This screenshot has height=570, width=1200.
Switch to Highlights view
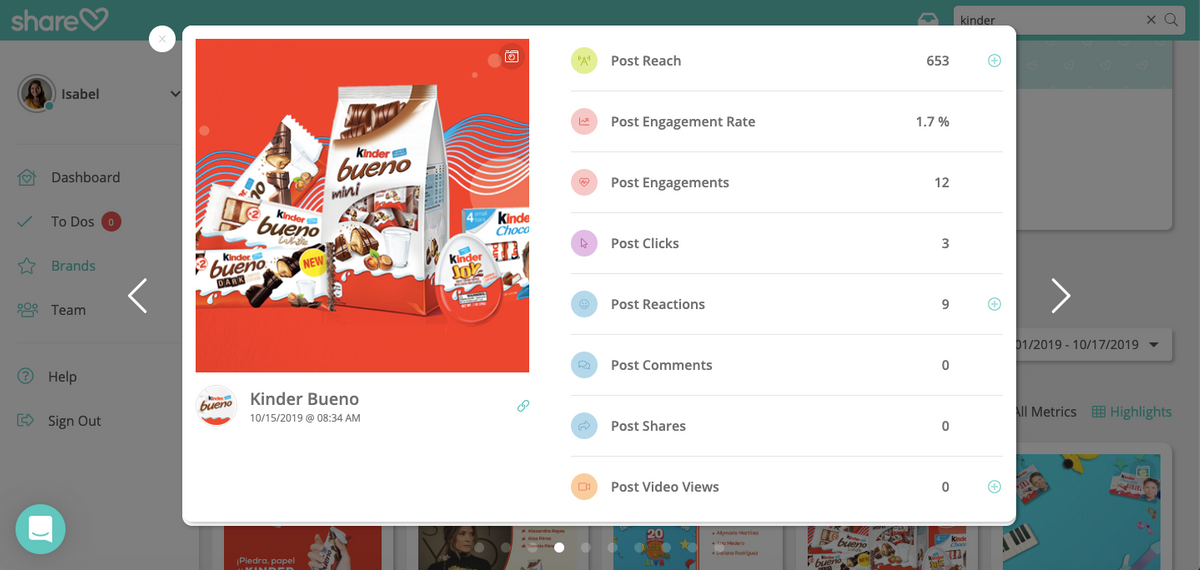pos(1131,412)
